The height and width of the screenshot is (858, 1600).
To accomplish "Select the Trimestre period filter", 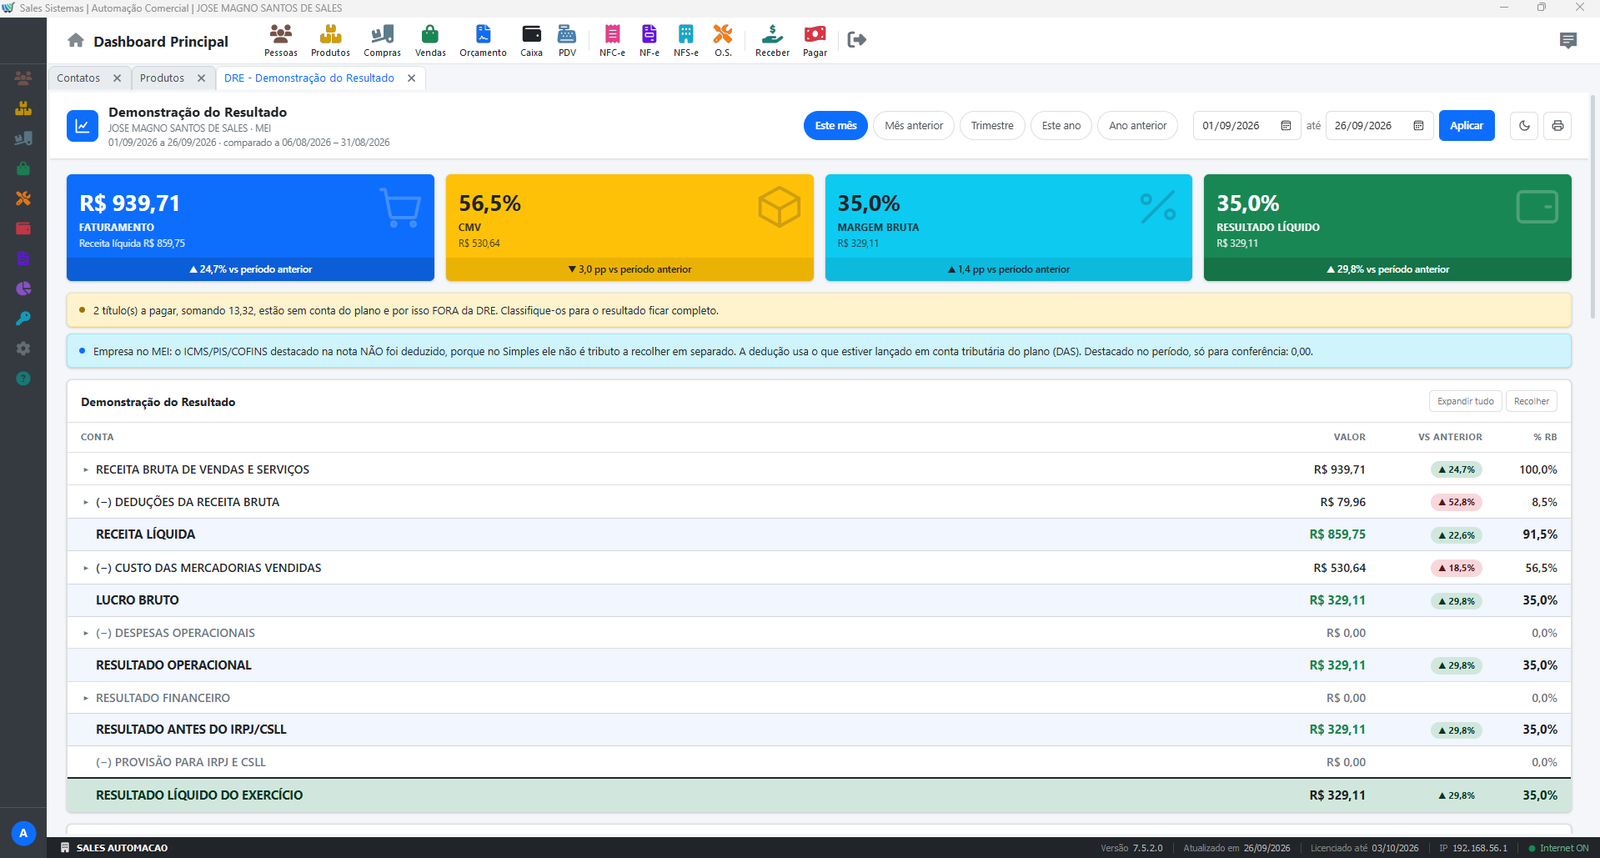I will pyautogui.click(x=992, y=126).
